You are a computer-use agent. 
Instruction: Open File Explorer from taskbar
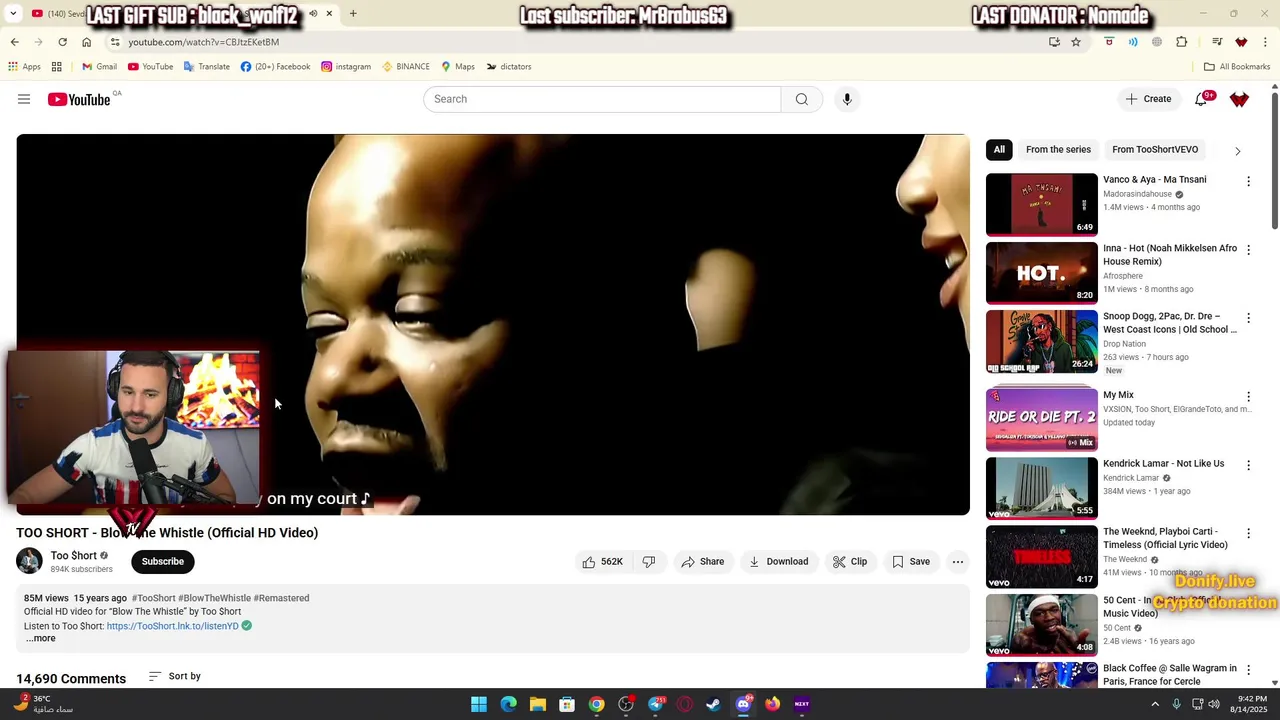pos(538,704)
